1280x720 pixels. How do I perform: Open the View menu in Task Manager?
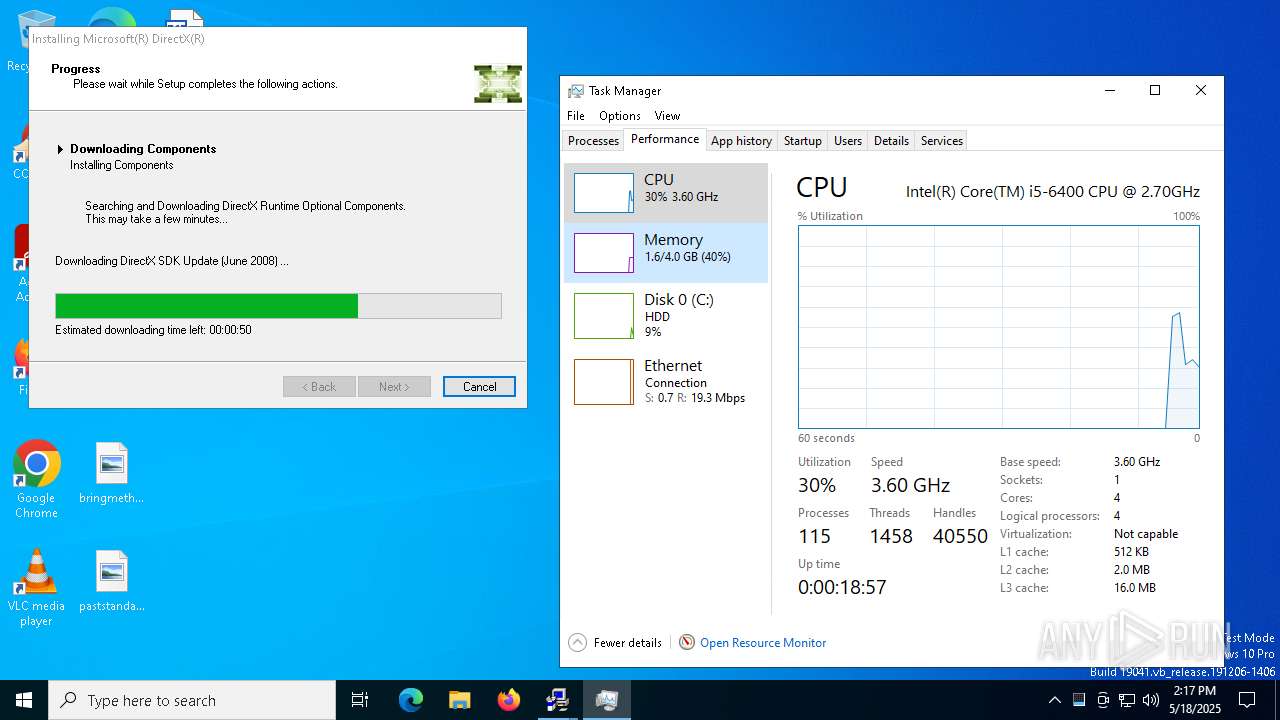pyautogui.click(x=667, y=116)
